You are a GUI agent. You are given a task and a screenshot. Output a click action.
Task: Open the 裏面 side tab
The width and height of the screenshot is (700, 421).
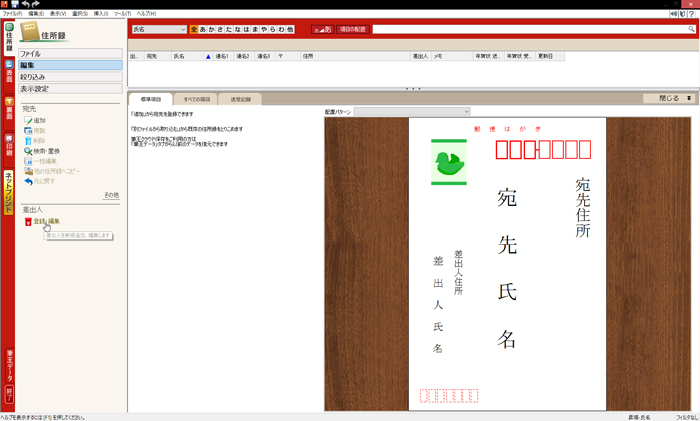click(8, 109)
